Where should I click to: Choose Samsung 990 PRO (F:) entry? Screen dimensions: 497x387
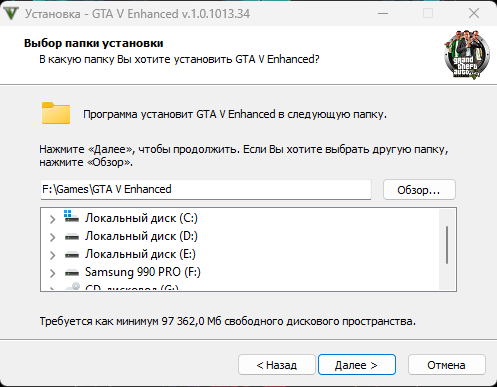pos(143,272)
